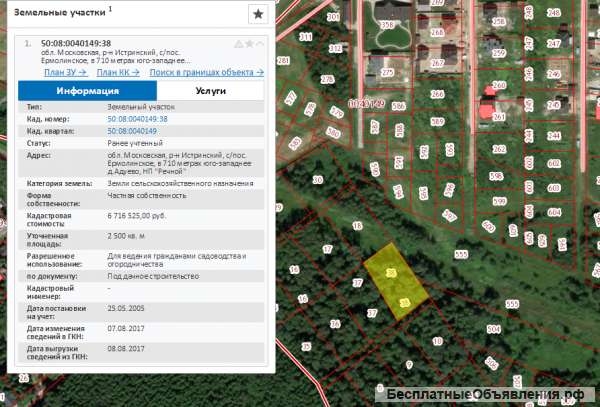This screenshot has height=407, width=600.
Task: Click map parcel labeled 358
Action: coord(387,25)
